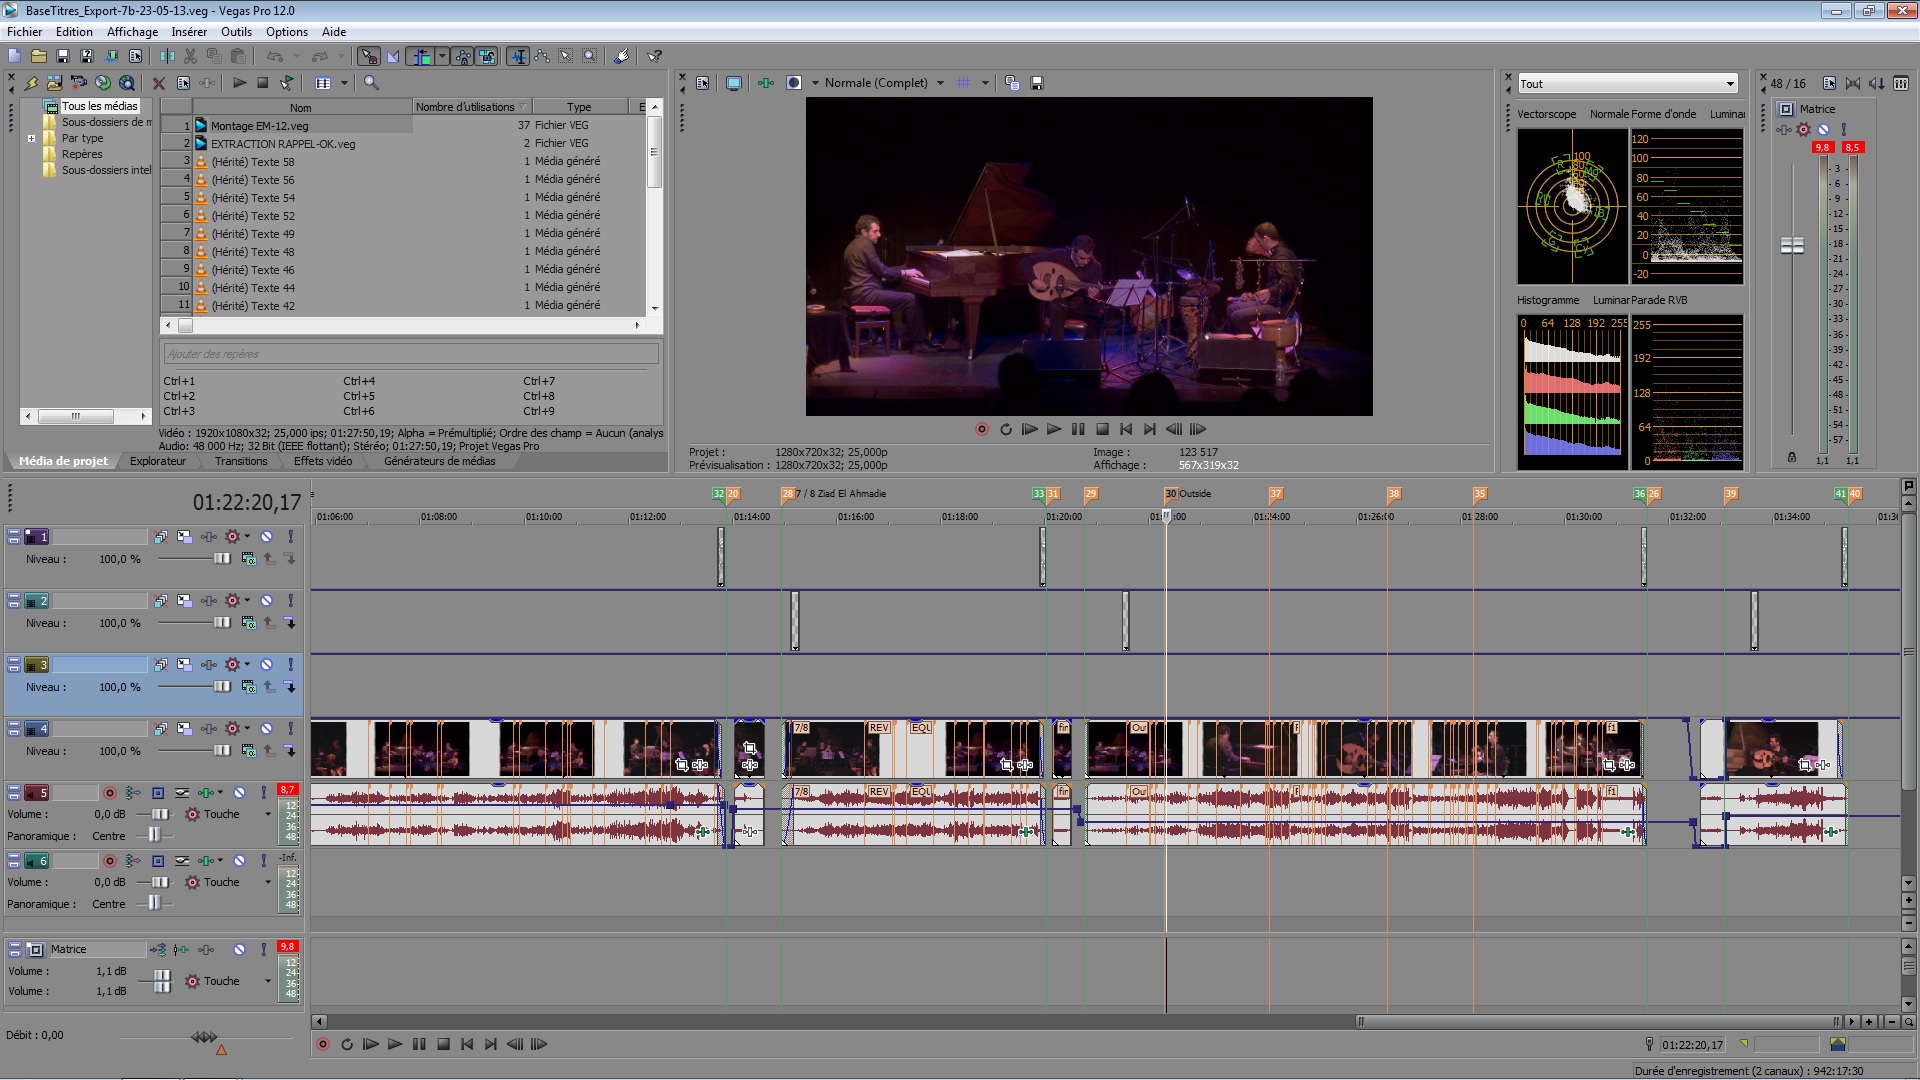1920x1080 pixels.
Task: Solo video track 2
Action: click(291, 601)
